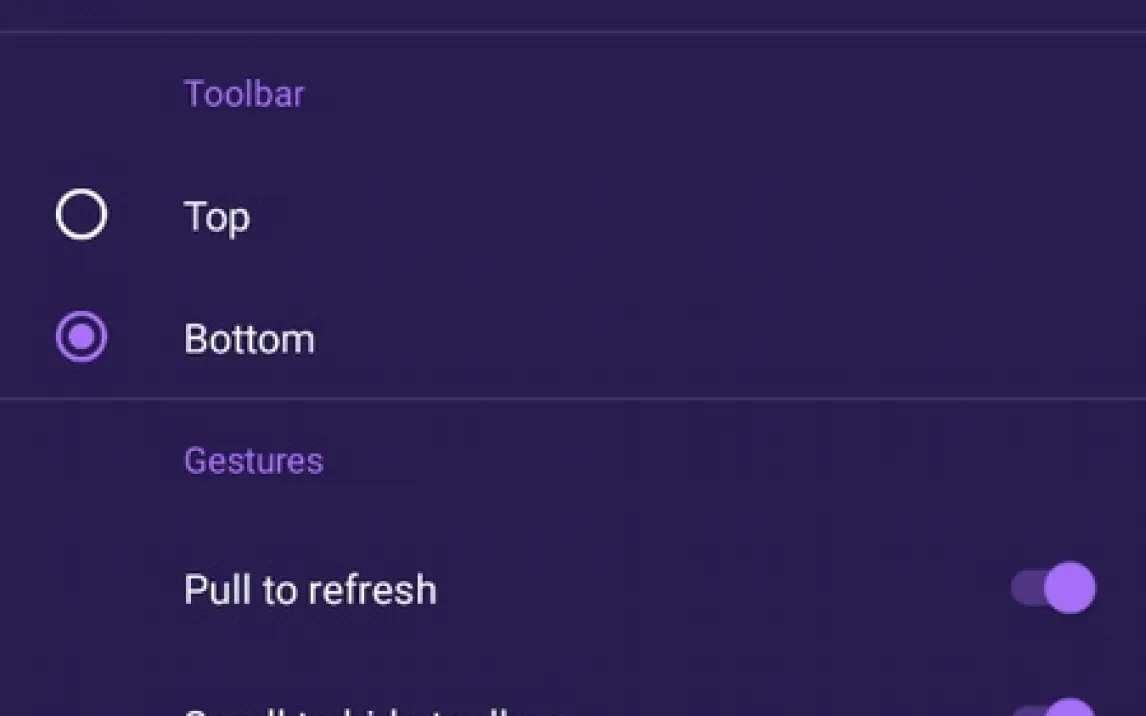Disable the Pull to refresh gesture
This screenshot has height=716, width=1146.
[1053, 588]
